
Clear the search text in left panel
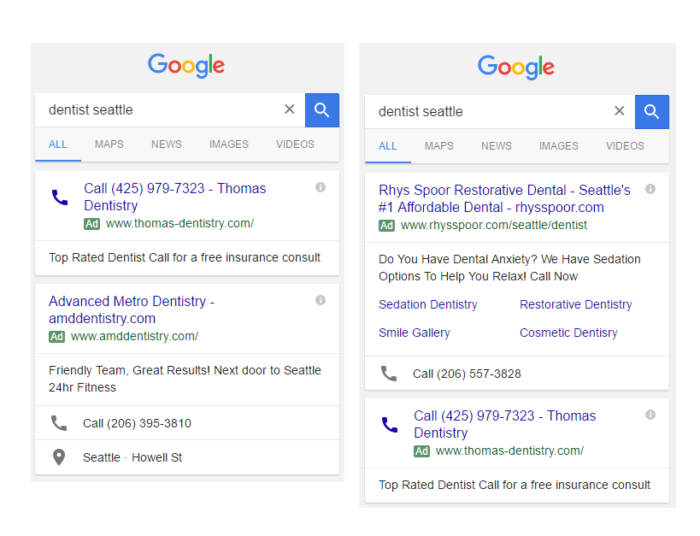(289, 109)
